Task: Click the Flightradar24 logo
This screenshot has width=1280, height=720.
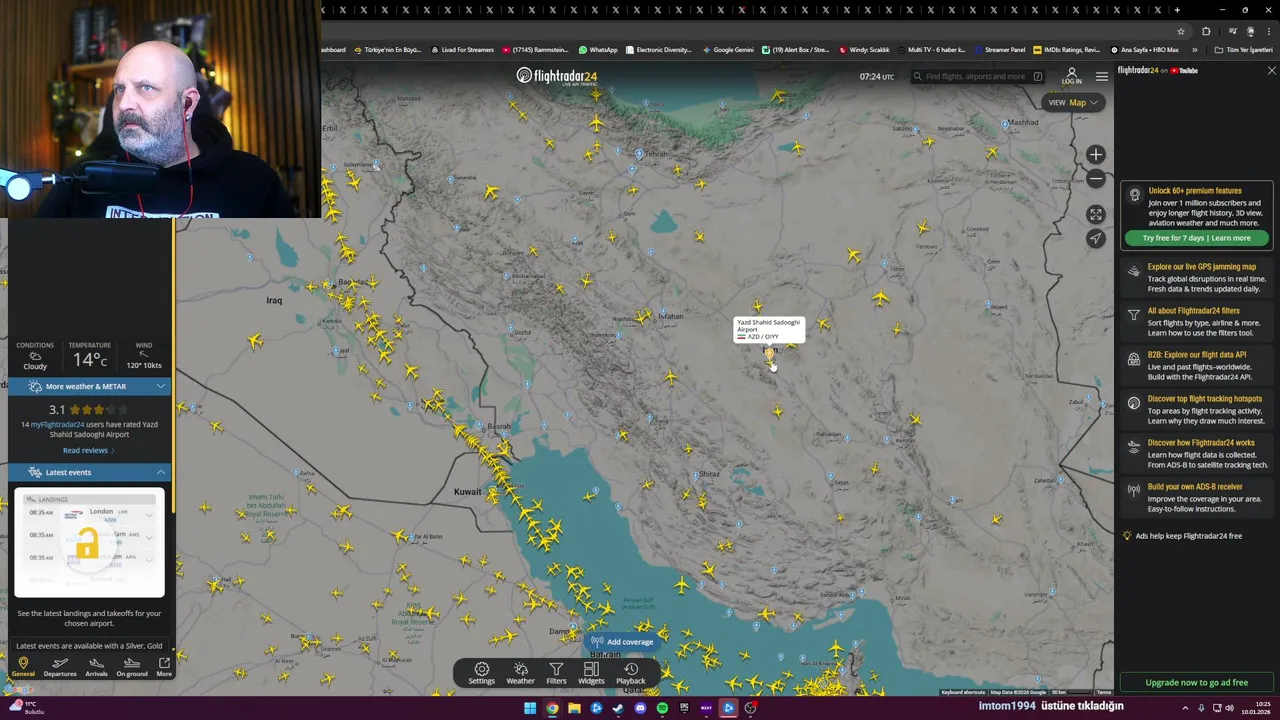Action: coord(556,76)
